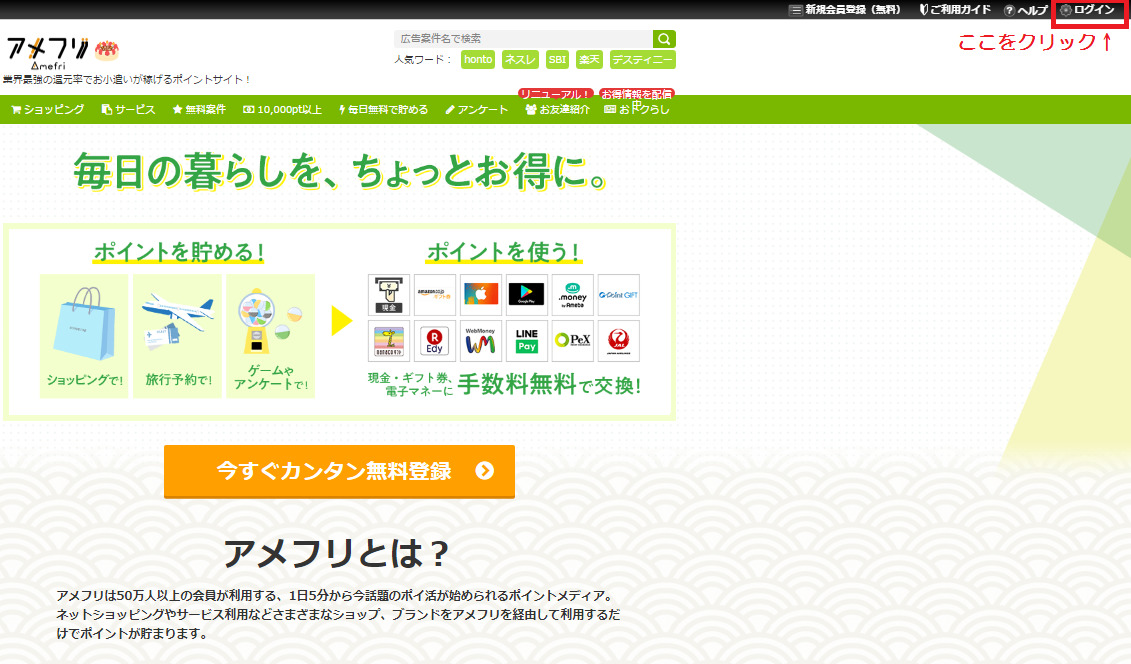Image resolution: width=1131 pixels, height=664 pixels.
Task: Open ご利用ガイド link
Action: [x=955, y=10]
